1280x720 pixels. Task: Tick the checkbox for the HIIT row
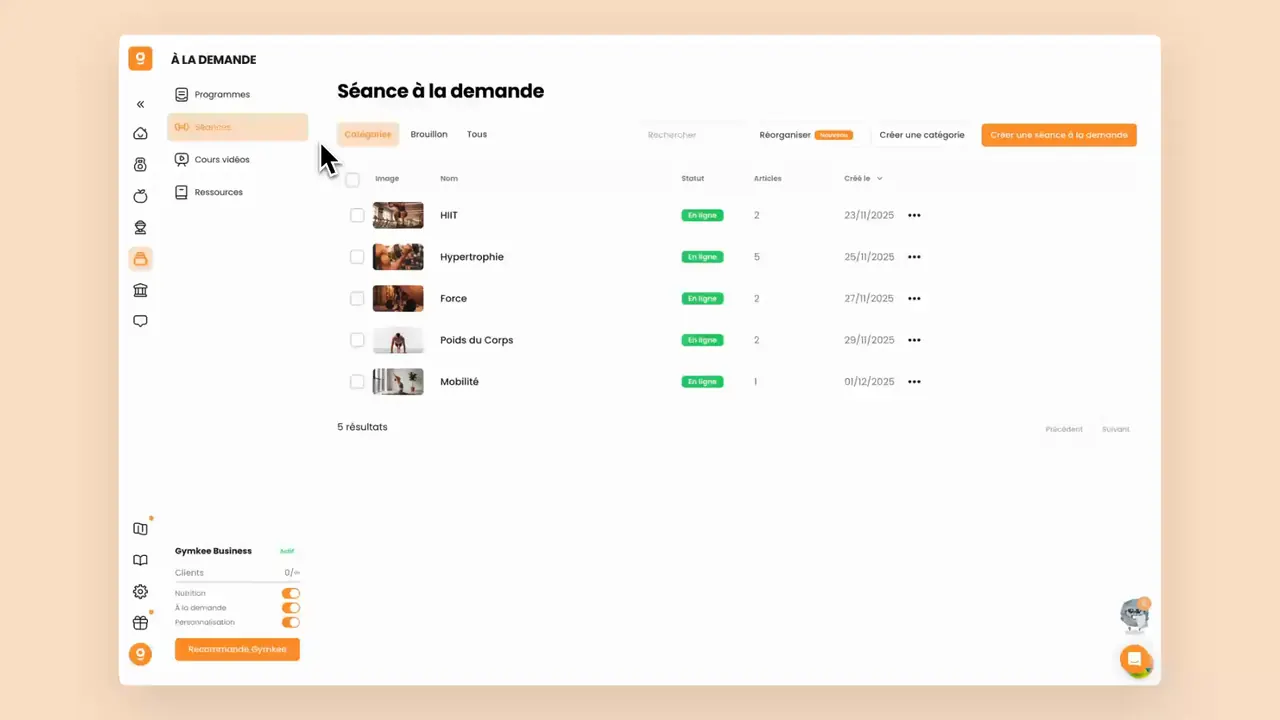pos(357,215)
